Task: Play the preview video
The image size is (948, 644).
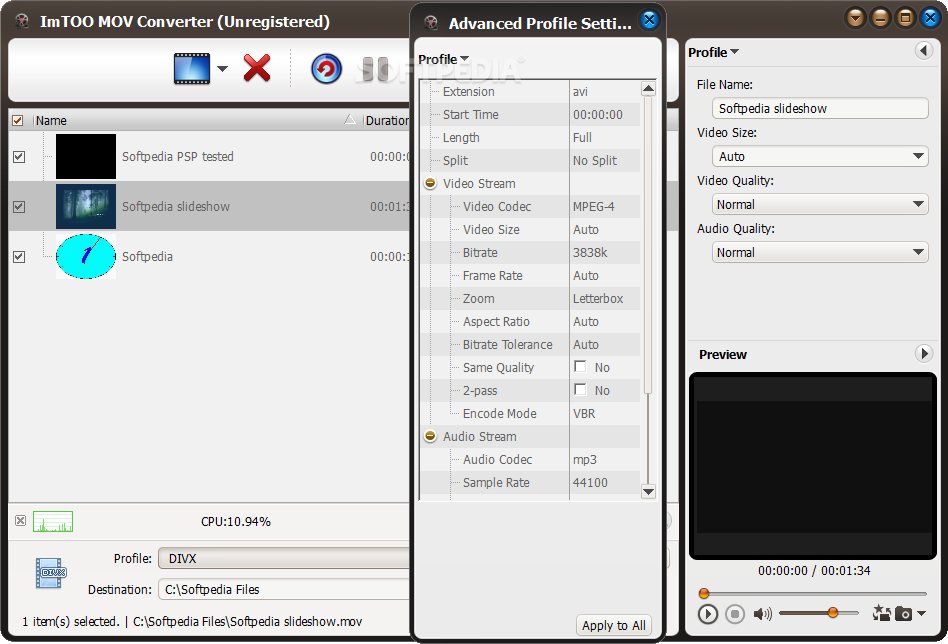Action: coord(708,614)
